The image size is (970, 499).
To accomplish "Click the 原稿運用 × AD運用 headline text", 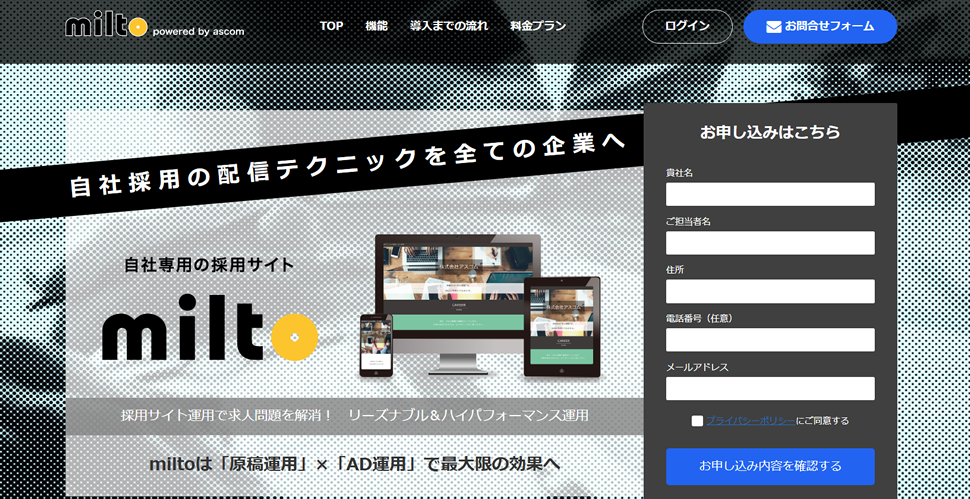I will coord(354,463).
